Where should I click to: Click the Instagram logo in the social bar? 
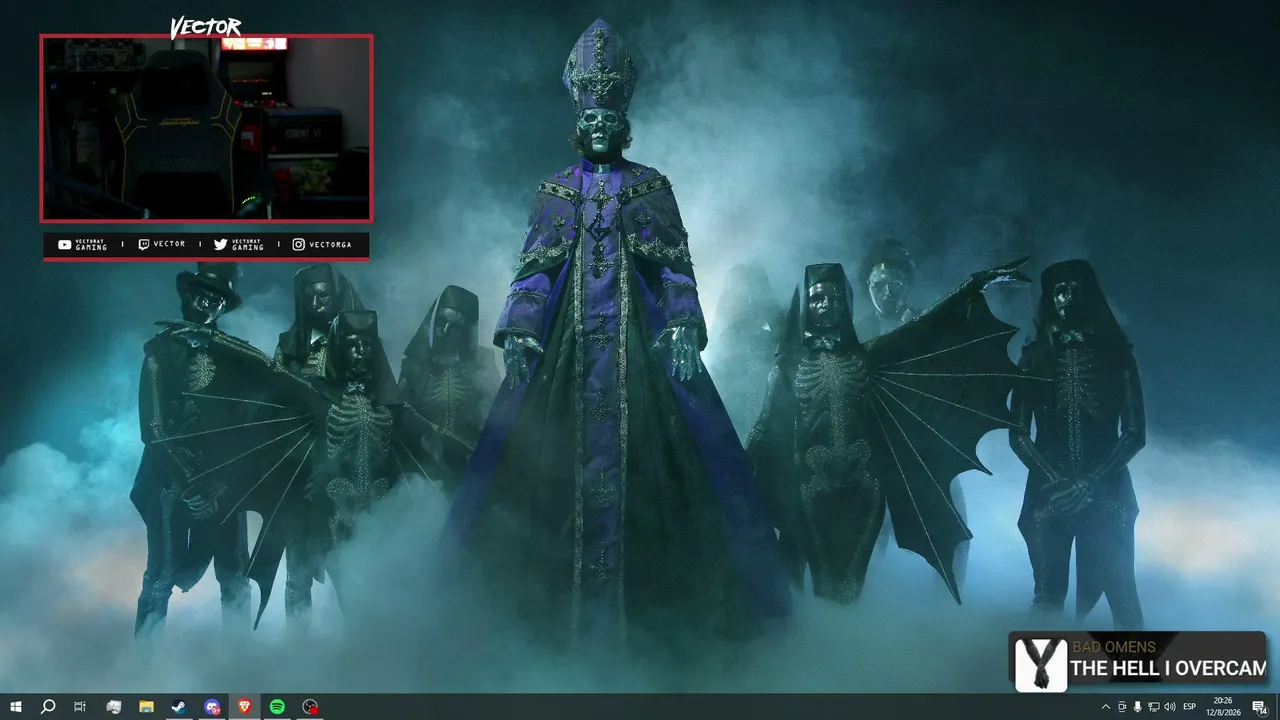pos(298,245)
